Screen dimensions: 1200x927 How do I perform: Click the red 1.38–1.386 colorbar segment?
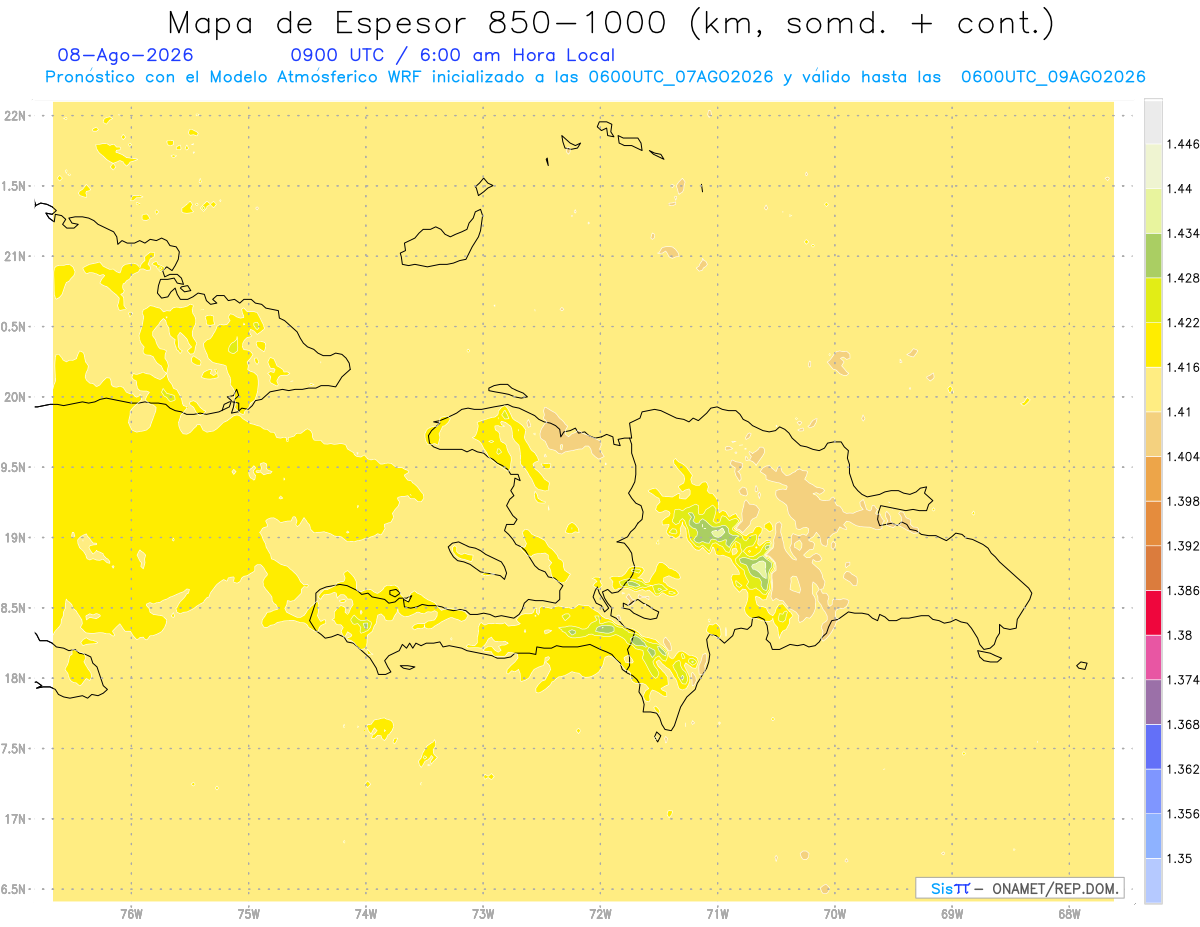(x=1153, y=613)
